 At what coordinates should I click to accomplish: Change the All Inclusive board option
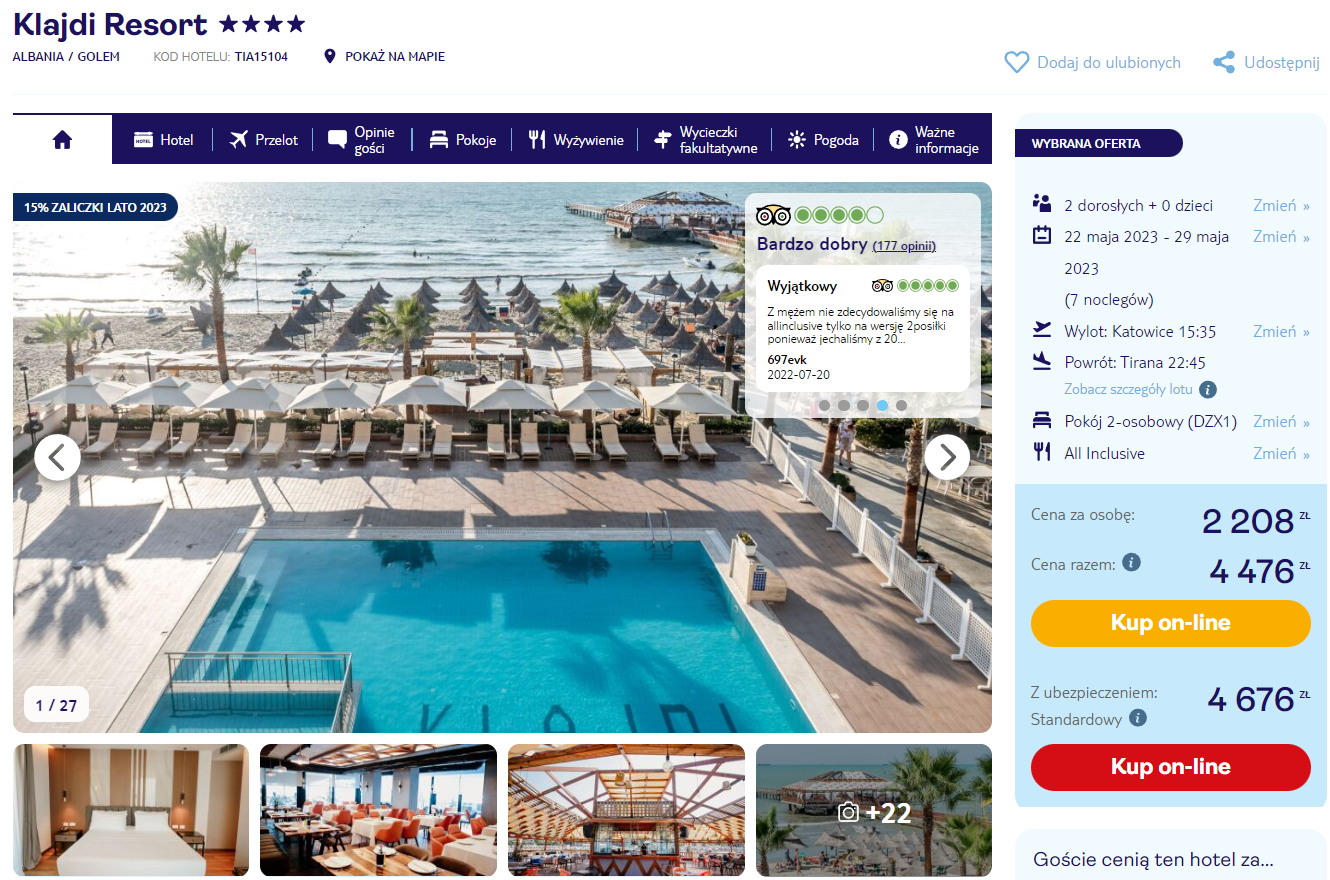pos(1281,453)
